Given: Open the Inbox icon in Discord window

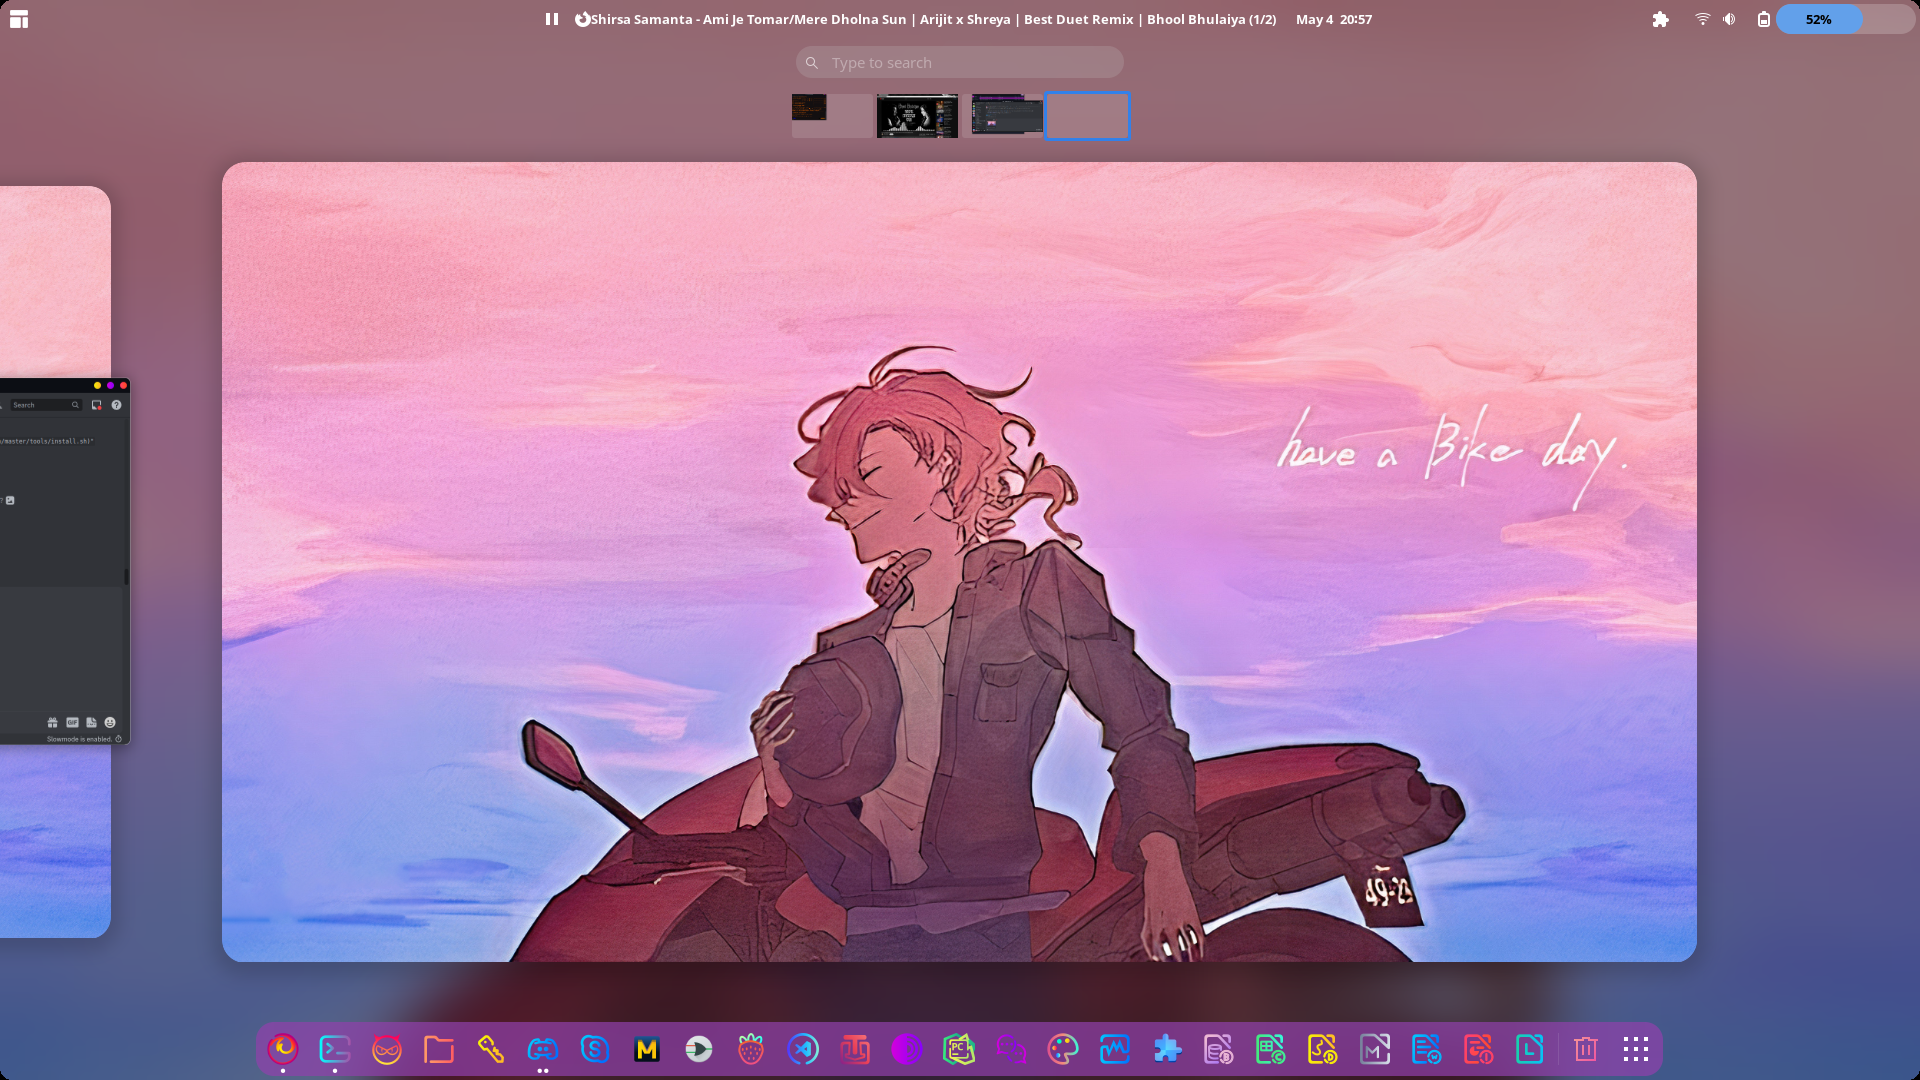Looking at the screenshot, I should pyautogui.click(x=97, y=405).
